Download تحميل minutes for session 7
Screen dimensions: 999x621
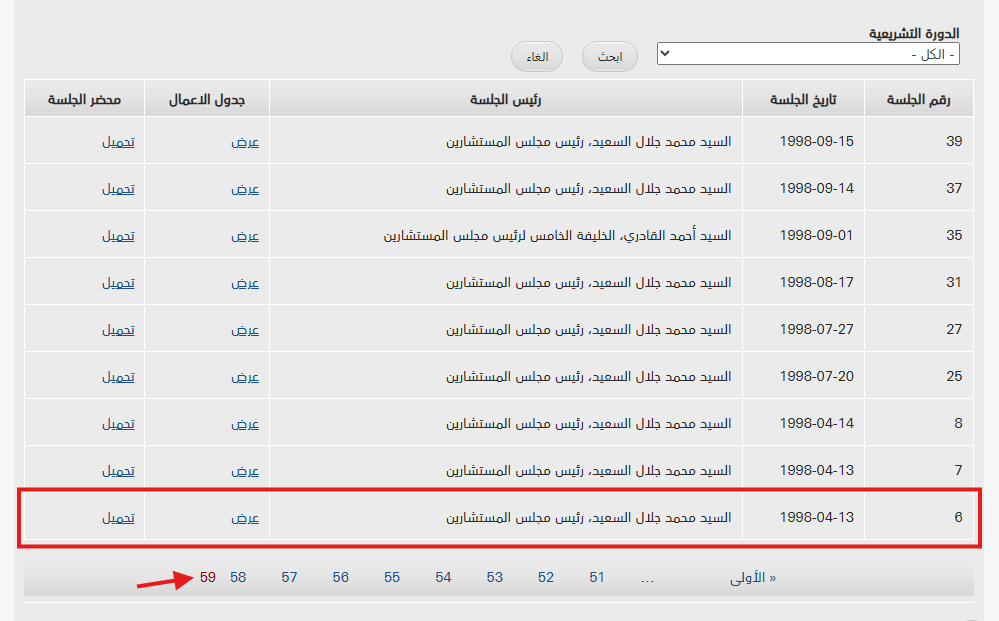[x=119, y=471]
